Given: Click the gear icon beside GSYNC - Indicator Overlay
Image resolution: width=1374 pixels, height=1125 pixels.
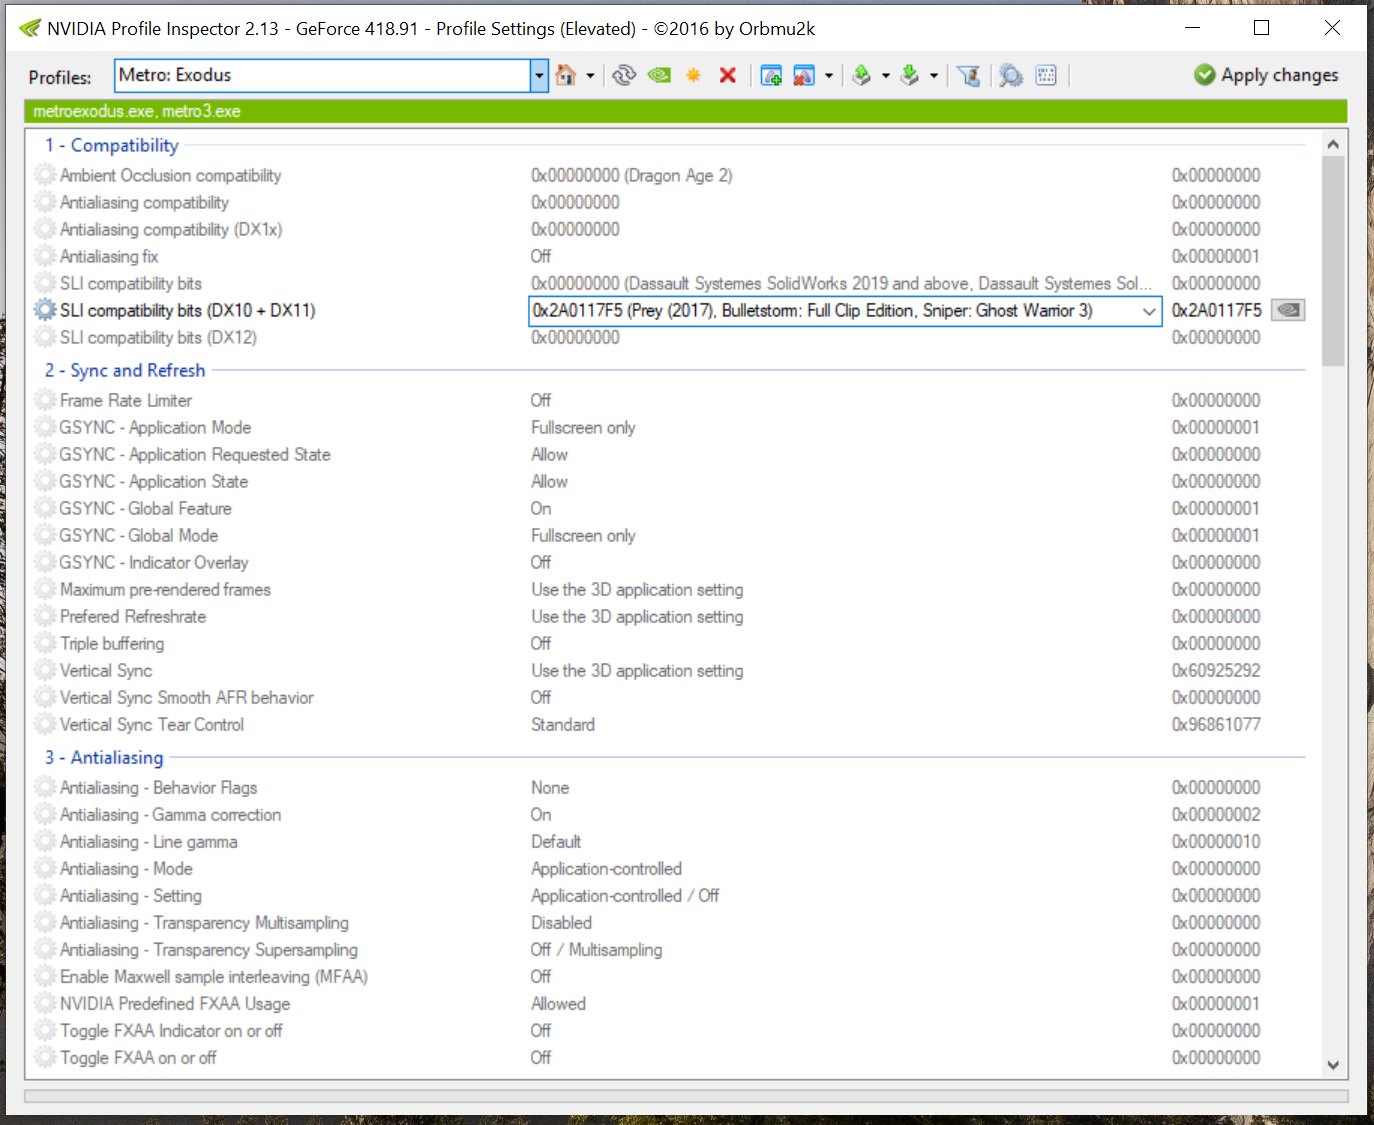Looking at the screenshot, I should pos(45,562).
